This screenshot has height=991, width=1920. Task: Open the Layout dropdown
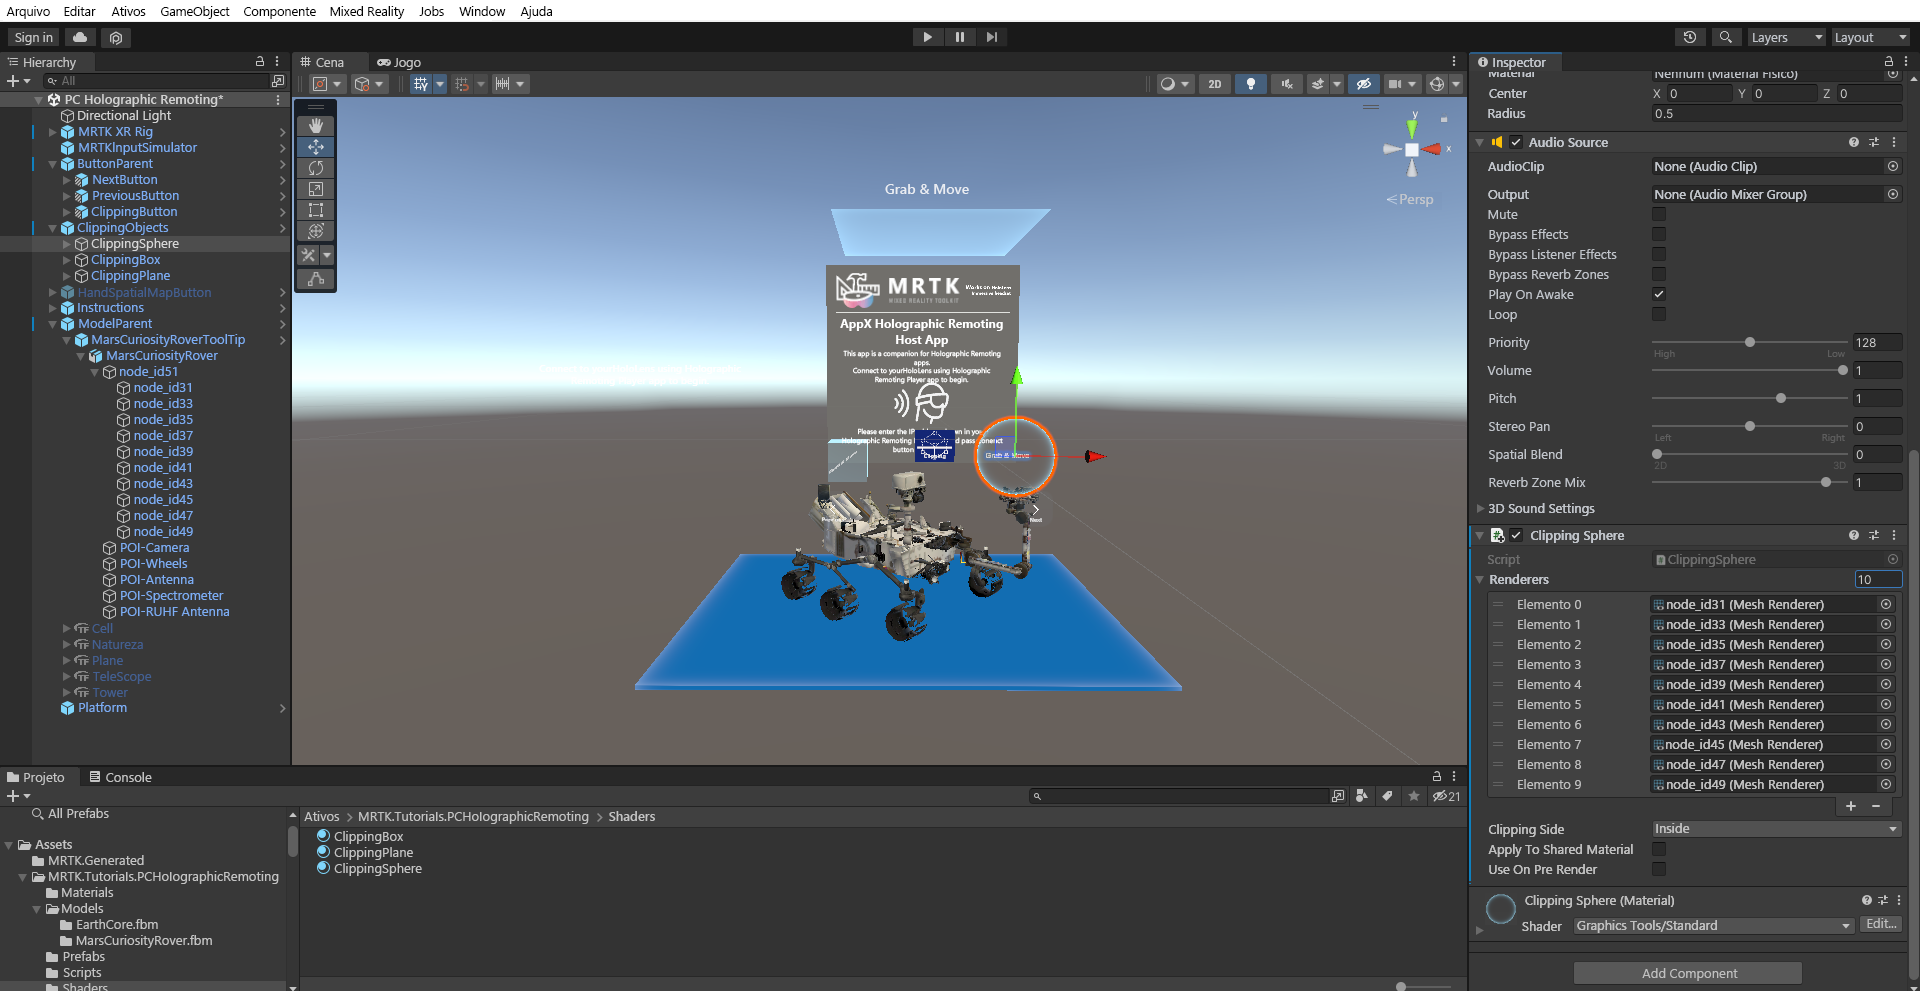[x=1869, y=37]
